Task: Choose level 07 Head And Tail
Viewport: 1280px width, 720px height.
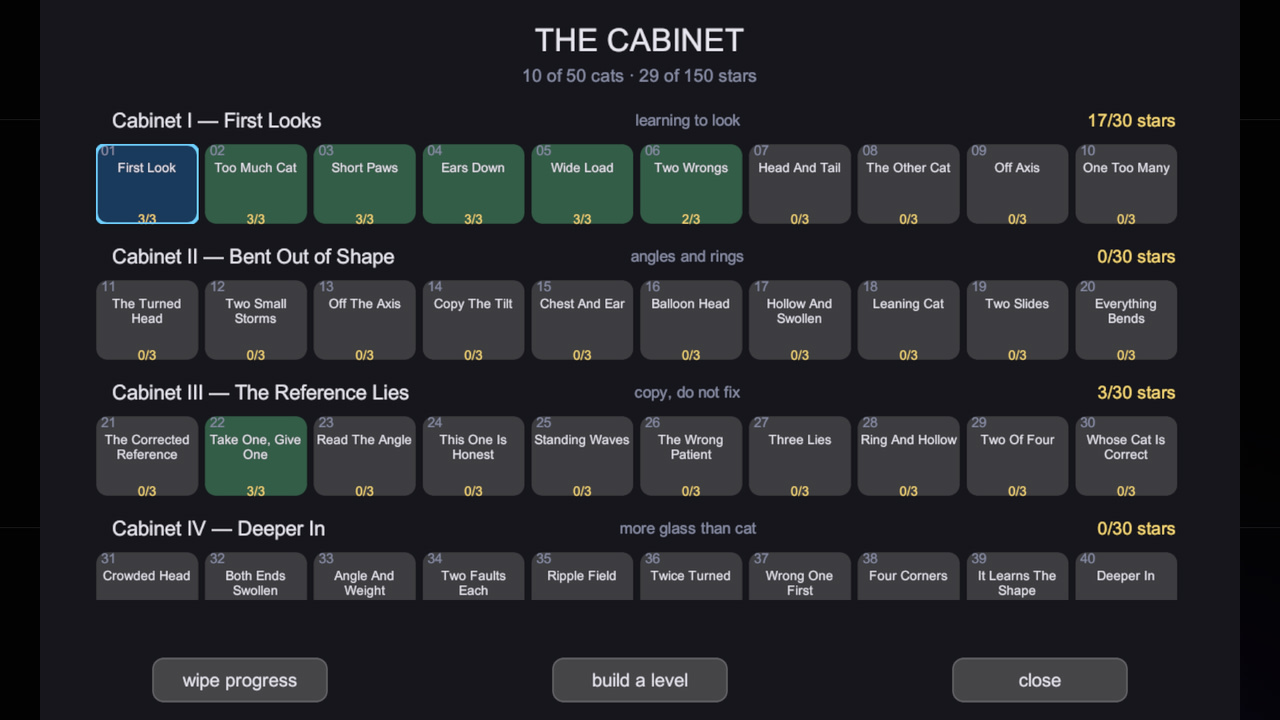Action: (800, 184)
